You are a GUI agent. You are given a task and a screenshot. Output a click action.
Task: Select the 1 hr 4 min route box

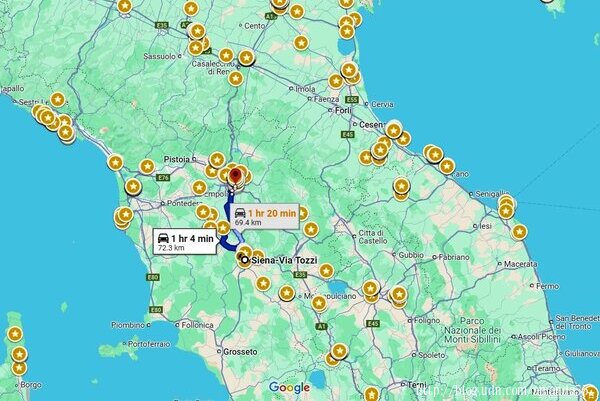point(185,241)
